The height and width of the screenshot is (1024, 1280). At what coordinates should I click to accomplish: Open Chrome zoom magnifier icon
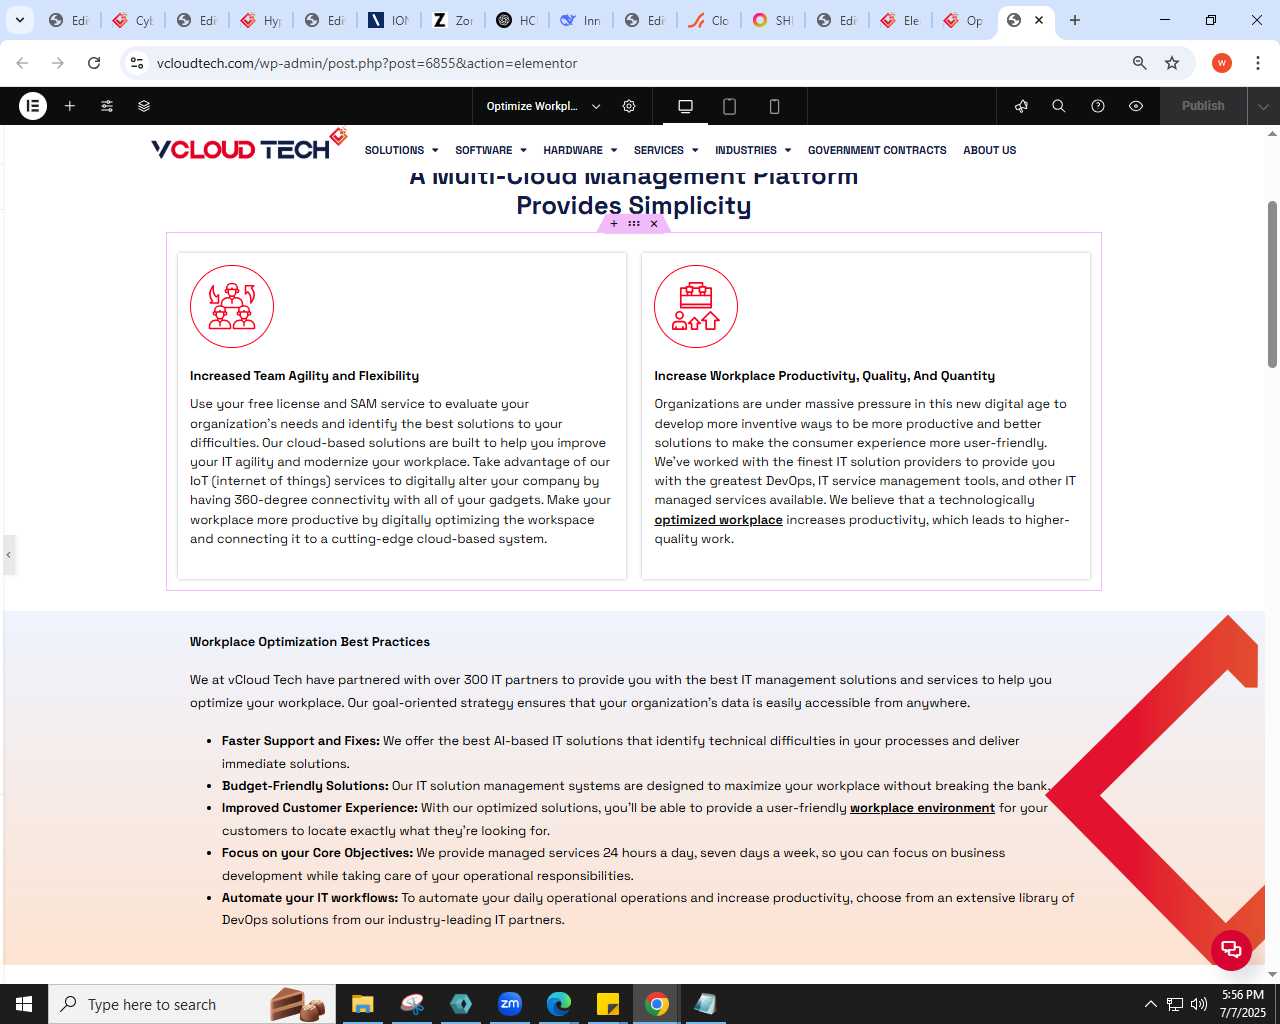[x=1139, y=63]
